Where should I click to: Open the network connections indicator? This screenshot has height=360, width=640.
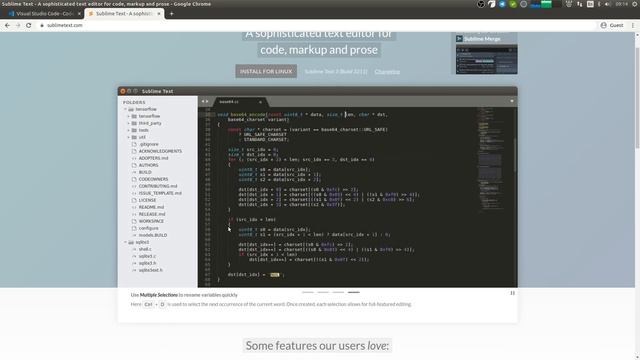click(580, 4)
